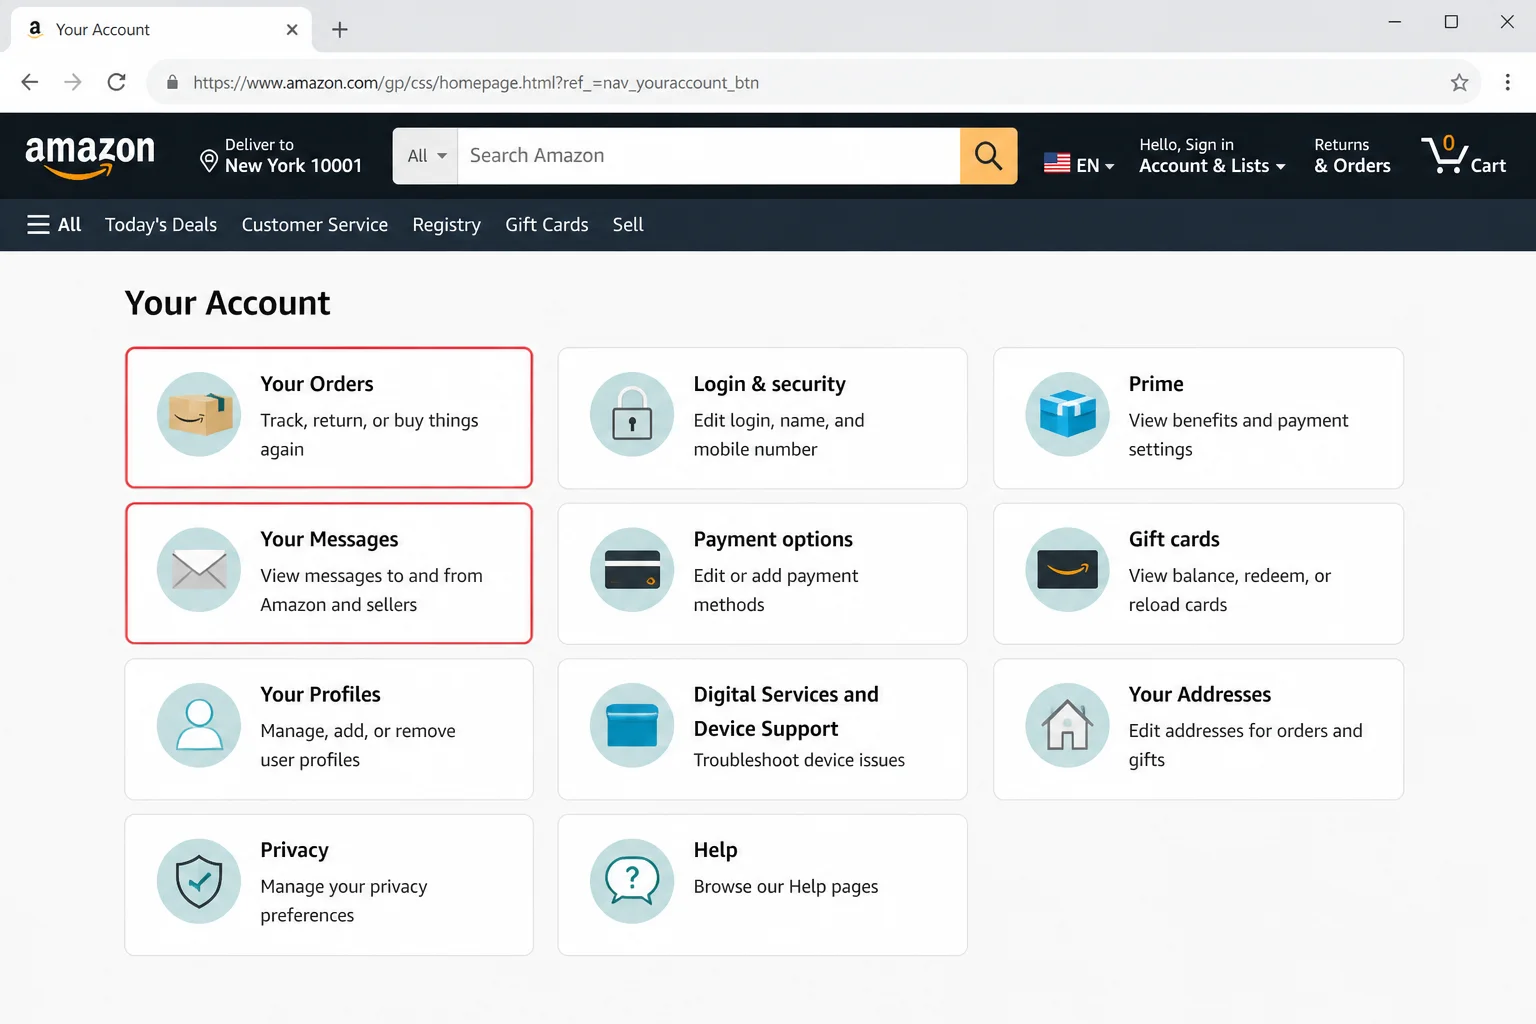This screenshot has width=1536, height=1024.
Task: Click the orange search magnifier button
Action: (988, 156)
